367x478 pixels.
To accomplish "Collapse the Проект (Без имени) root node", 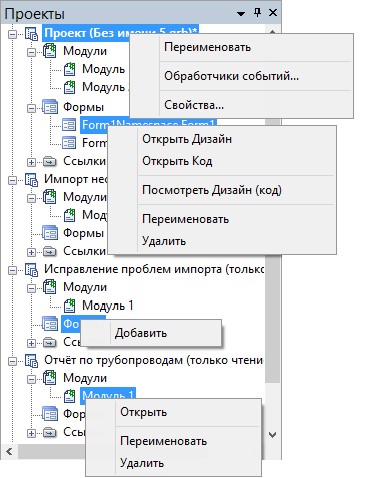I will pos(12,34).
